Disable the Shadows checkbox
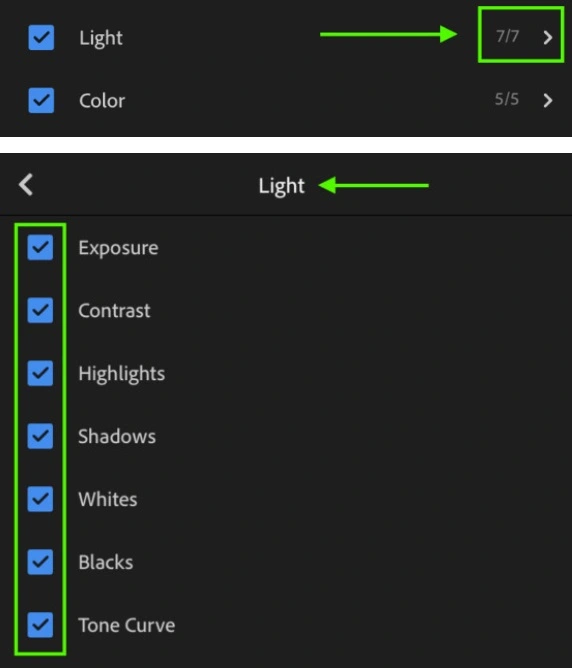572x668 pixels. click(40, 436)
